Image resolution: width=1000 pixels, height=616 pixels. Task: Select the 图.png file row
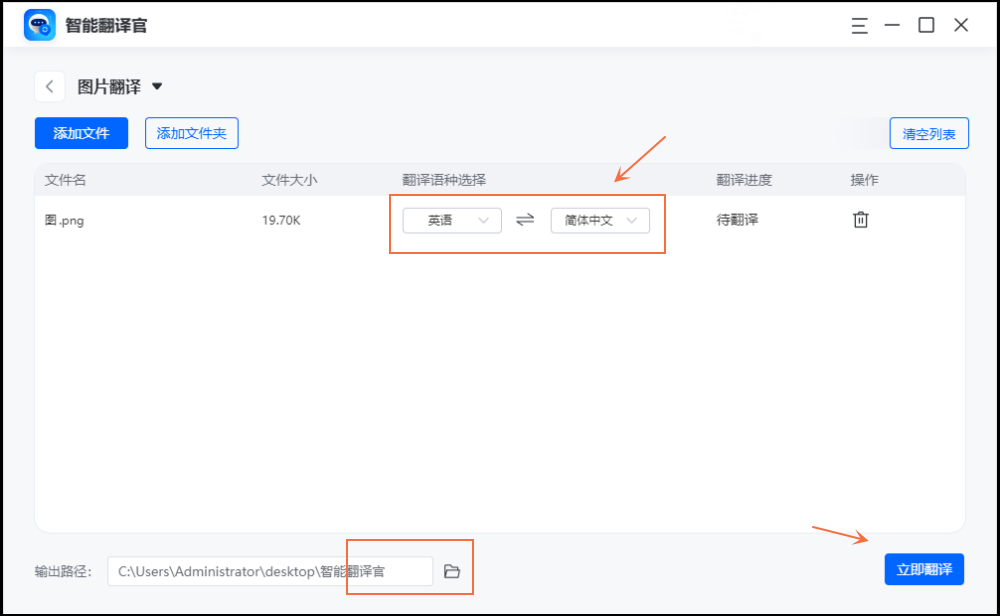click(65, 219)
